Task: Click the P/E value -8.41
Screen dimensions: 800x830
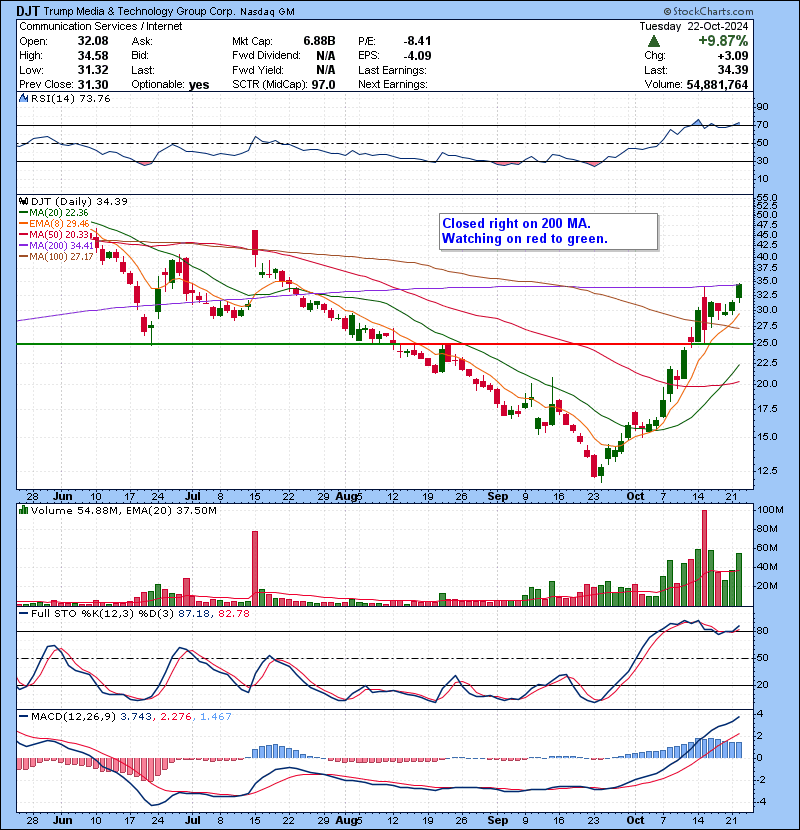Action: [x=417, y=41]
